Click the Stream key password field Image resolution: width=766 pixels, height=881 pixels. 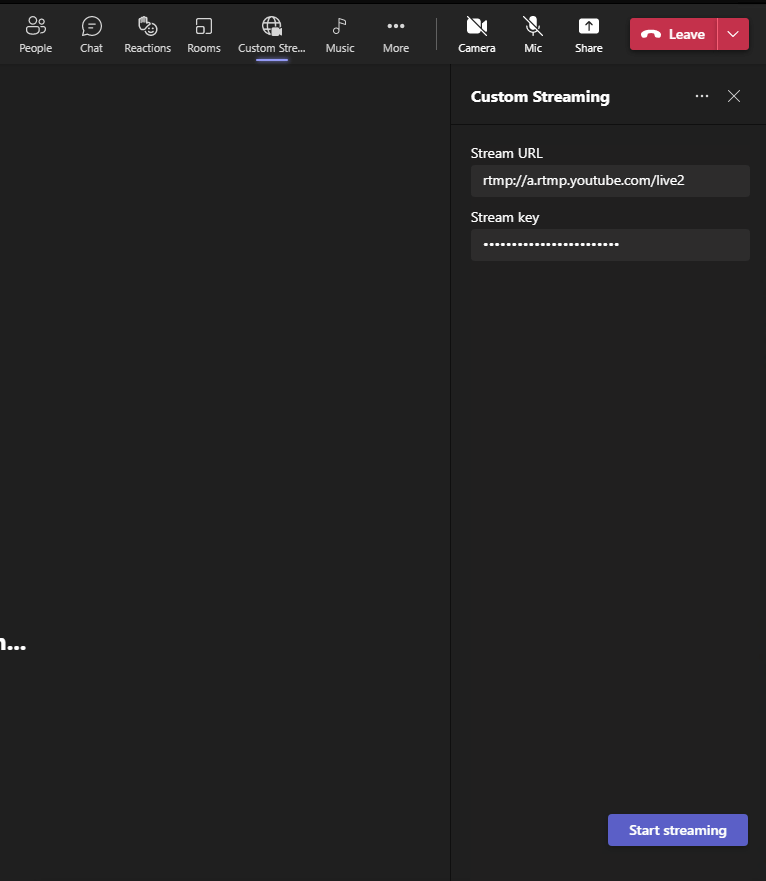(x=610, y=245)
